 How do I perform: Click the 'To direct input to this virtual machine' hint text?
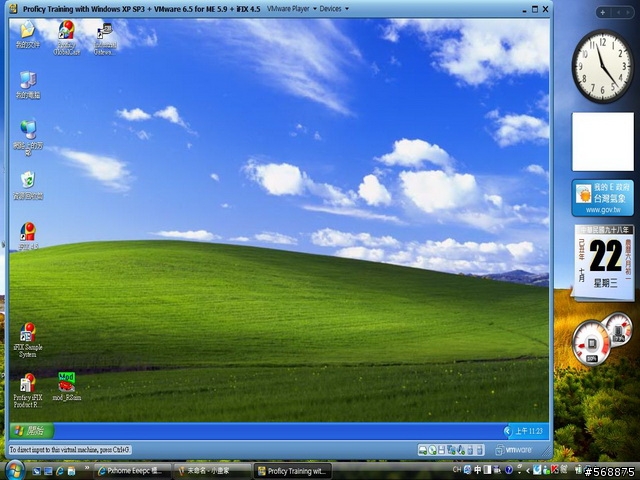tap(70, 450)
